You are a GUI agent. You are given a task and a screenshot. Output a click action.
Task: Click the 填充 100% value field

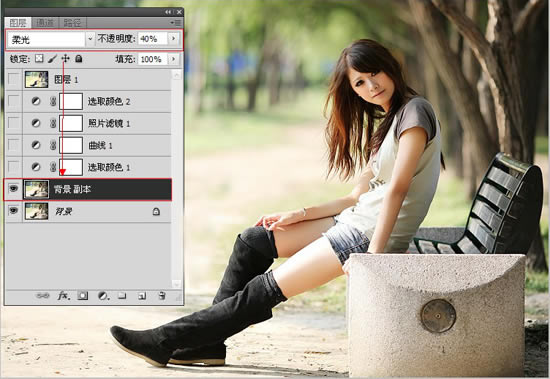pyautogui.click(x=153, y=59)
